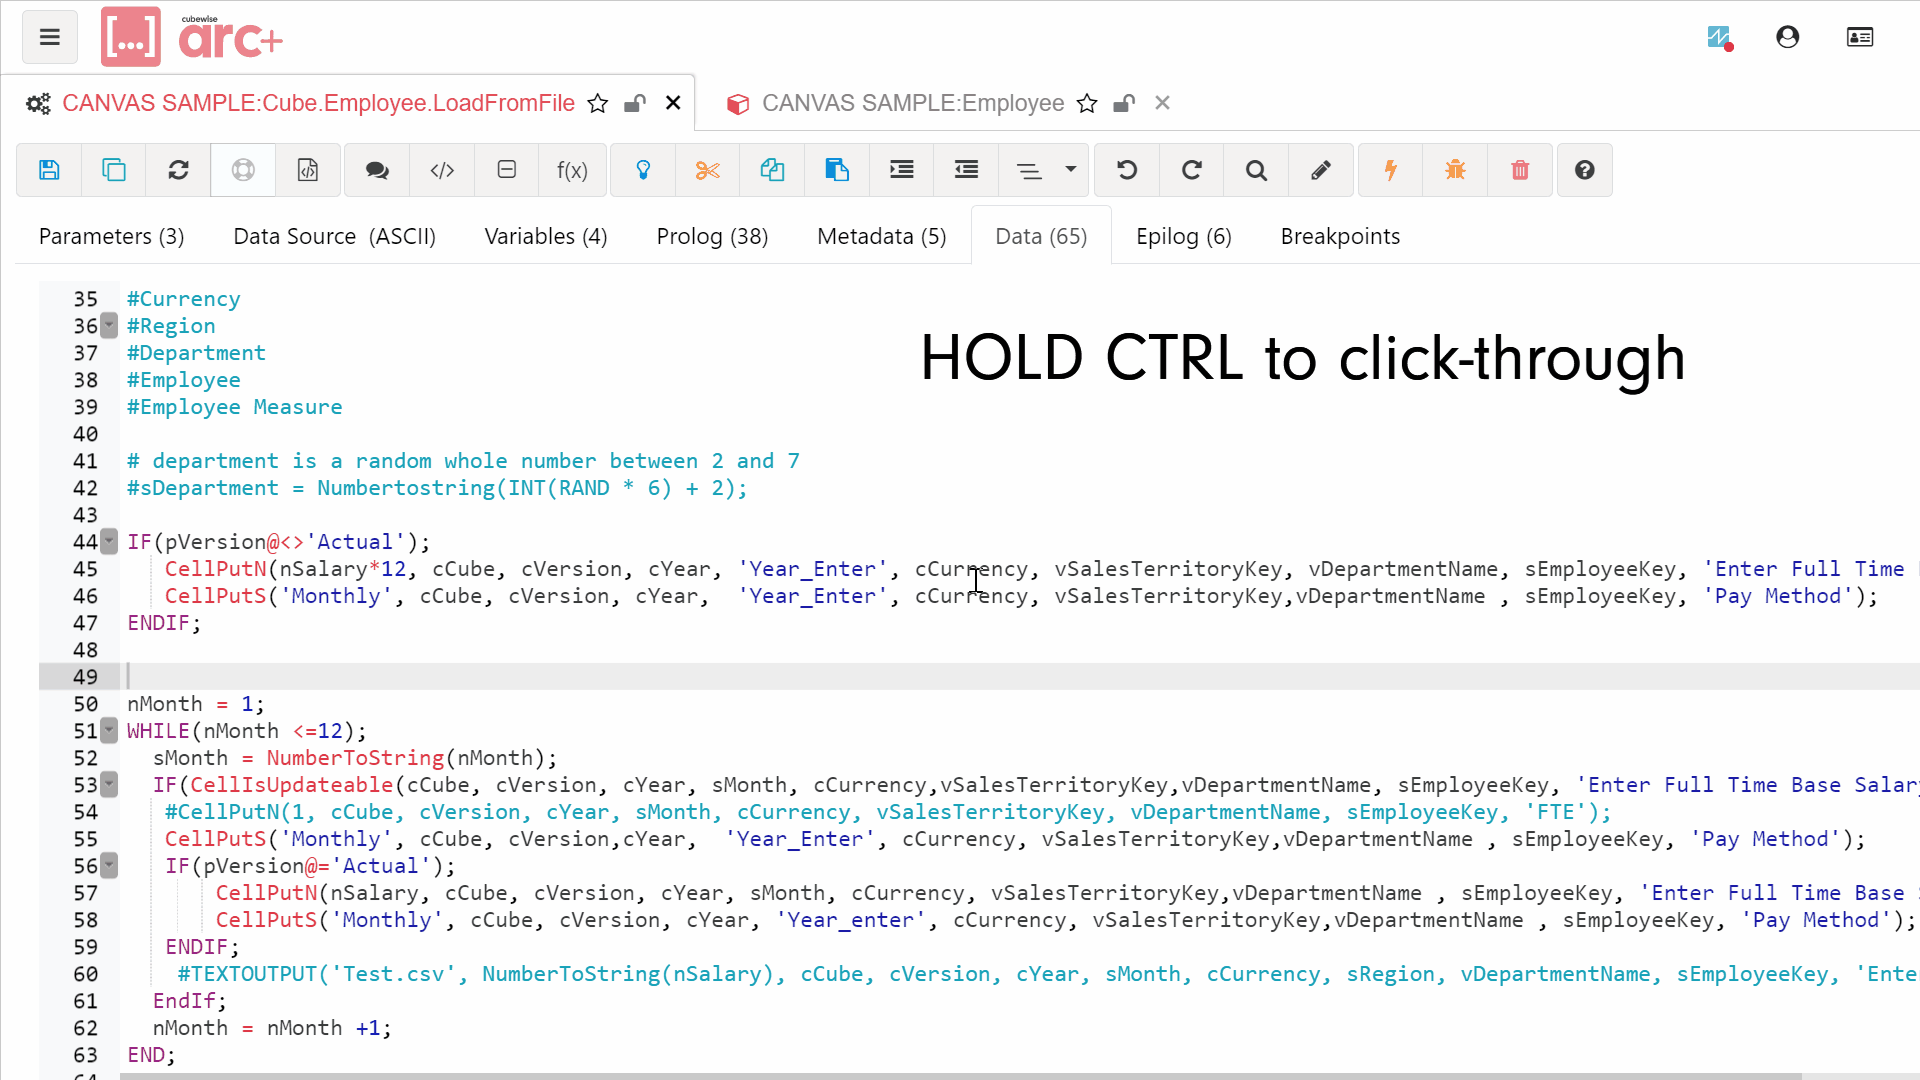
Task: Open the hamburger navigation menu
Action: [50, 38]
